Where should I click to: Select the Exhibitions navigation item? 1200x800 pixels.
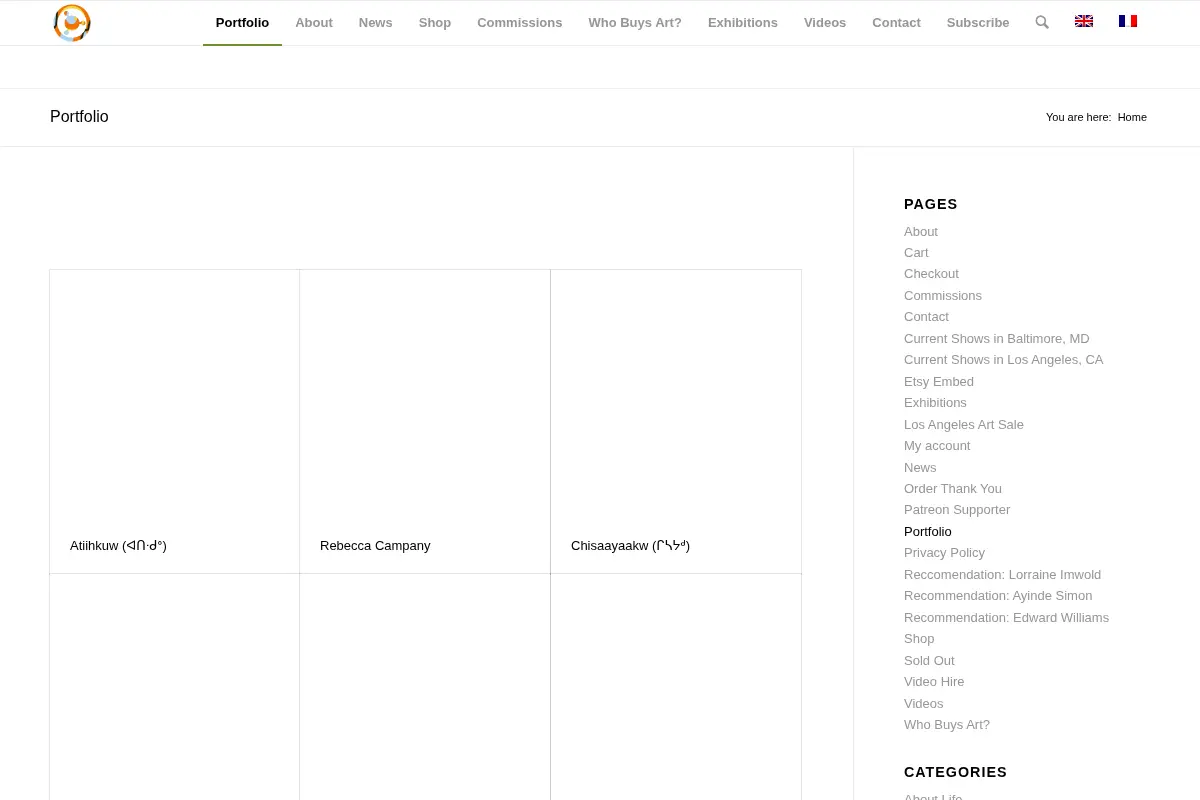tap(743, 23)
